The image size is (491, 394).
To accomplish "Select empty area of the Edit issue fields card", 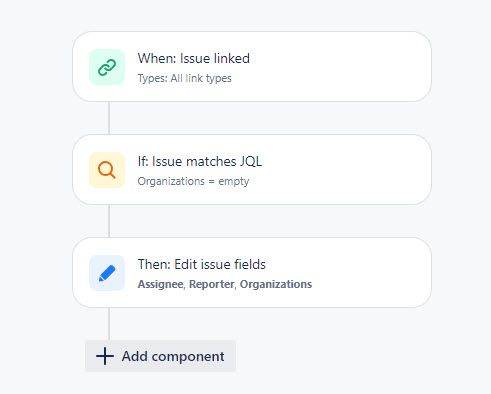I will 370,273.
